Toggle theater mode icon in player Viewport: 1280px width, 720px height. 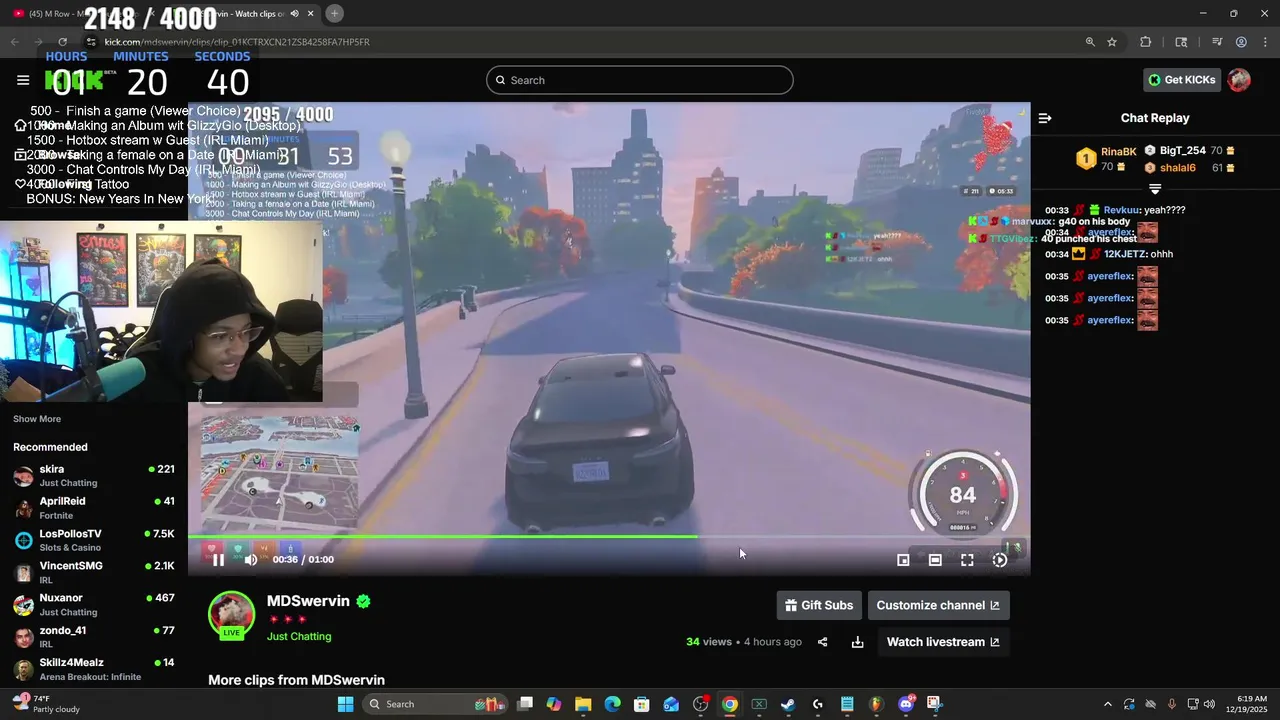tap(935, 560)
